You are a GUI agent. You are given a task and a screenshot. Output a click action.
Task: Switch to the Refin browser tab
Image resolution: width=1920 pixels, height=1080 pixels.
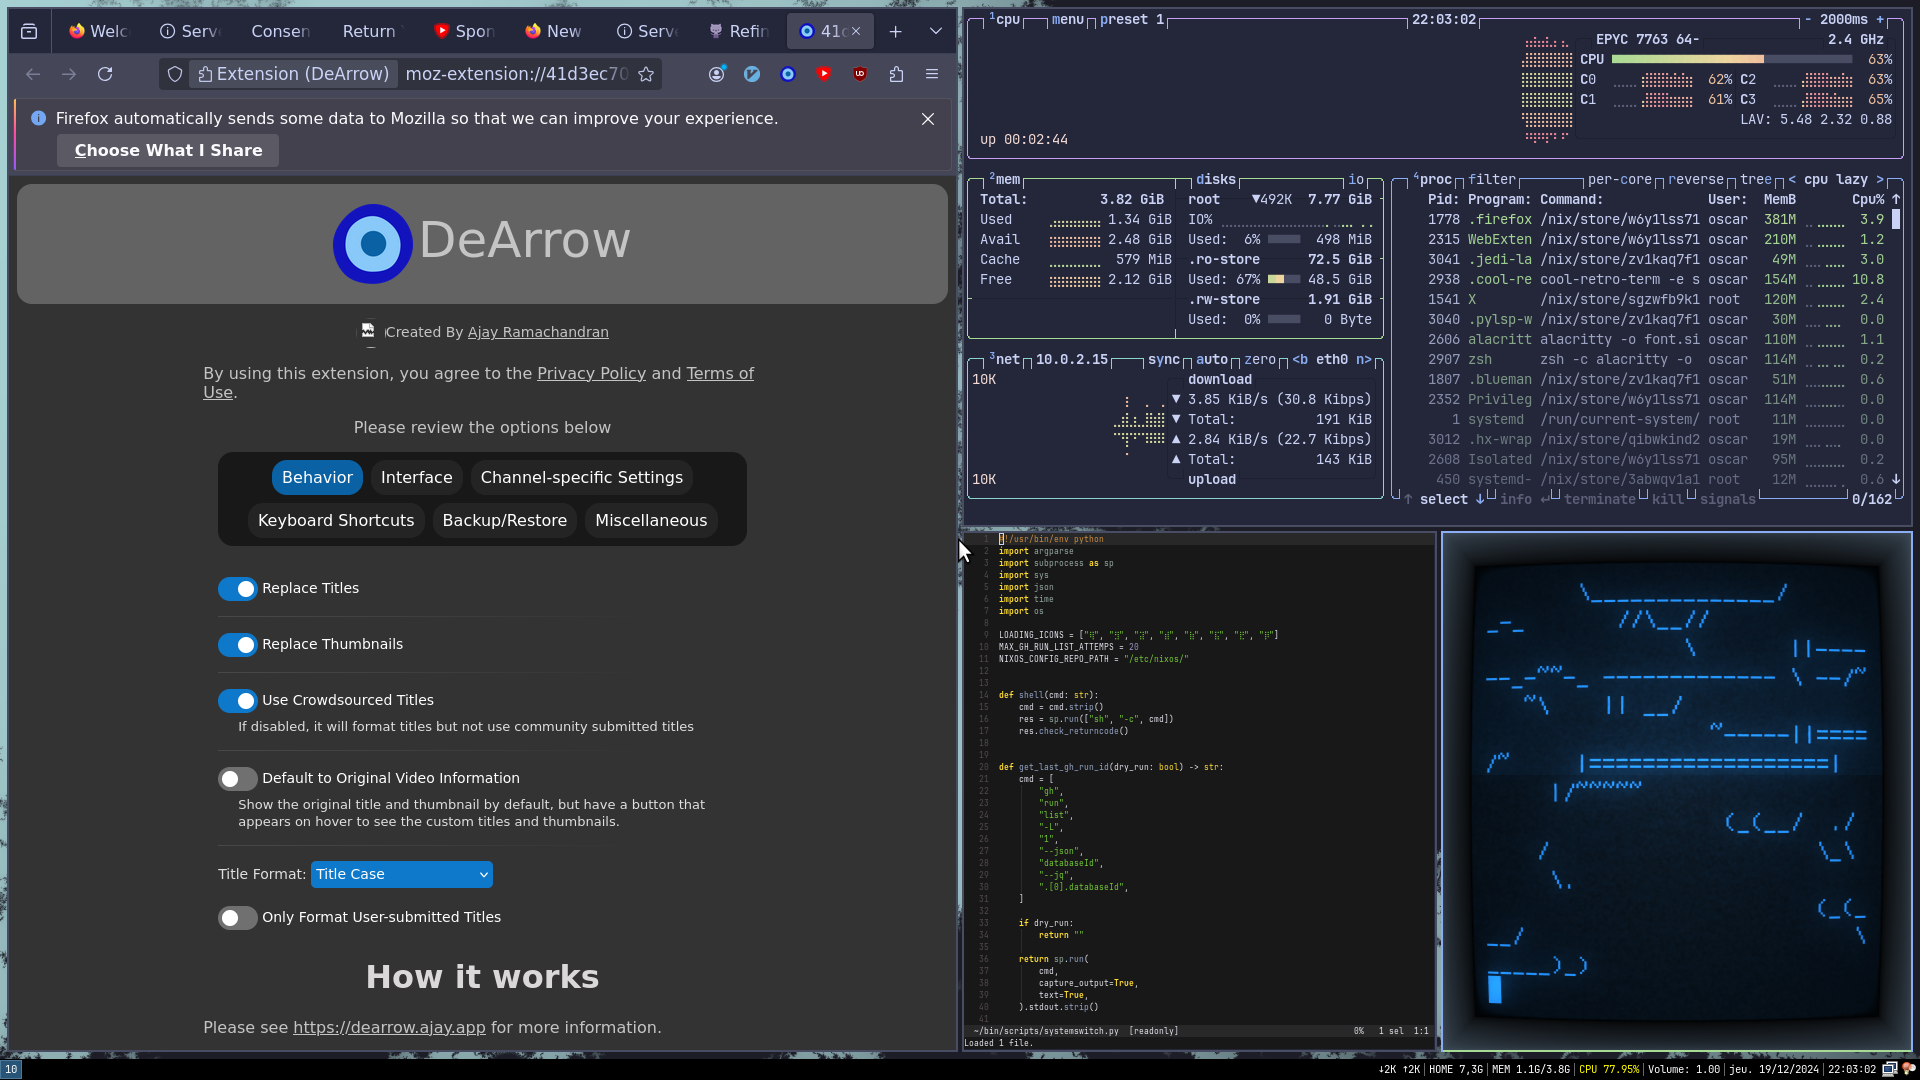tap(739, 31)
